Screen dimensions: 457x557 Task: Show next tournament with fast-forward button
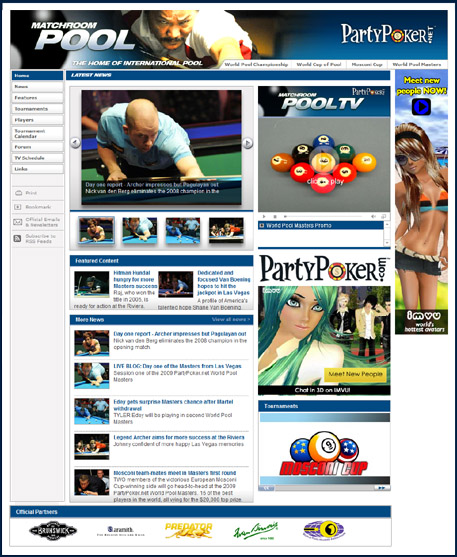click(x=381, y=488)
